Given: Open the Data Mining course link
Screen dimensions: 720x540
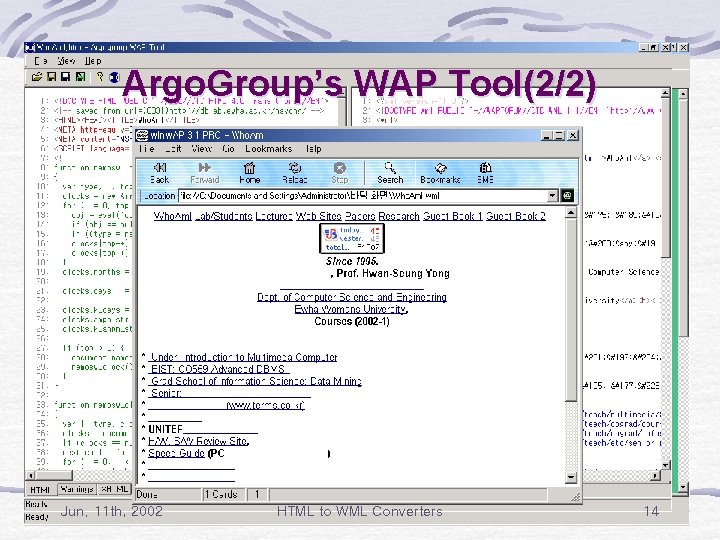Looking at the screenshot, I should coord(255,381).
